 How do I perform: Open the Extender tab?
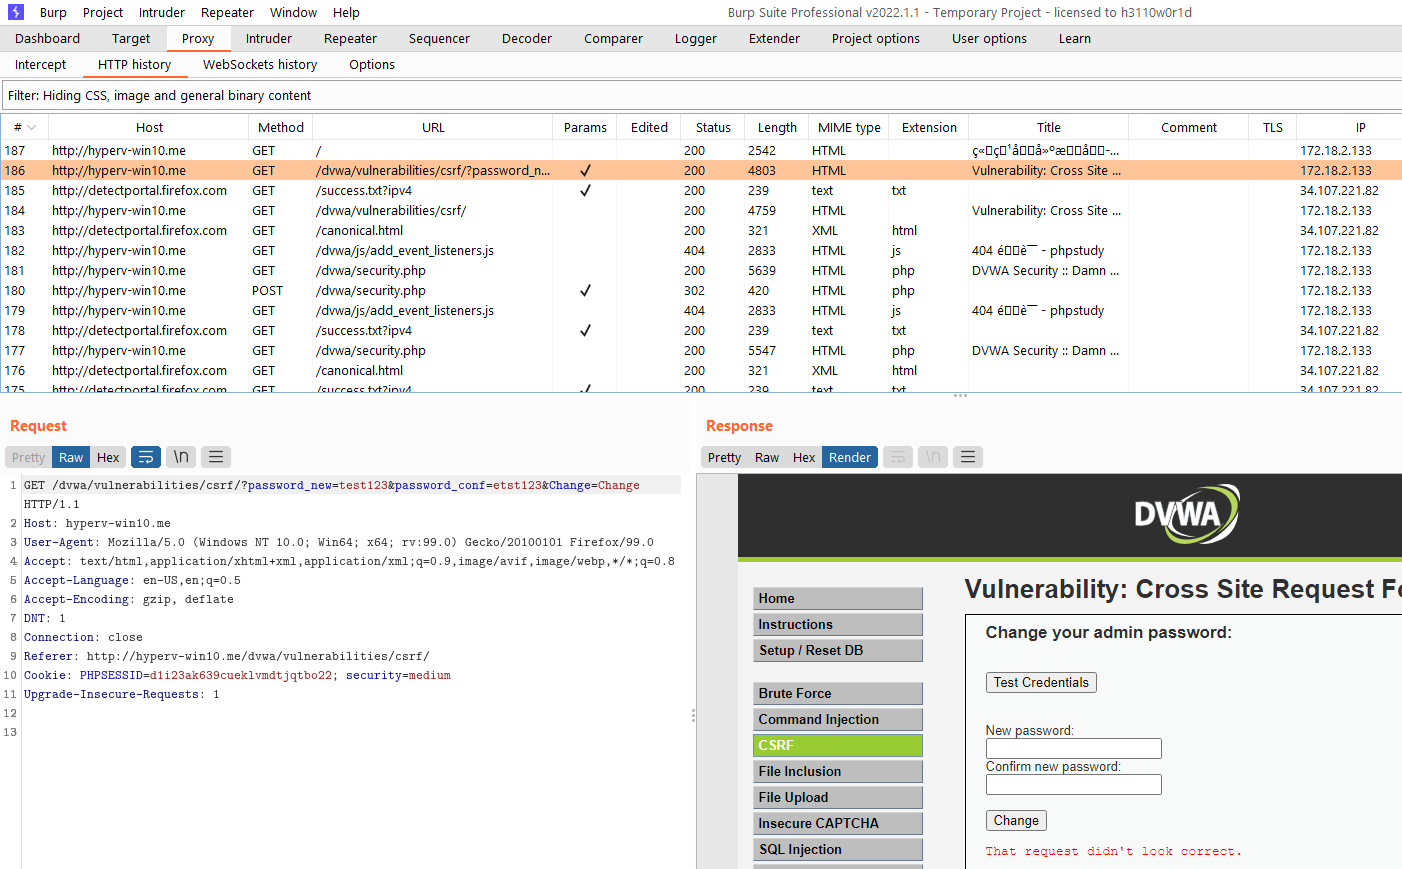(x=774, y=38)
